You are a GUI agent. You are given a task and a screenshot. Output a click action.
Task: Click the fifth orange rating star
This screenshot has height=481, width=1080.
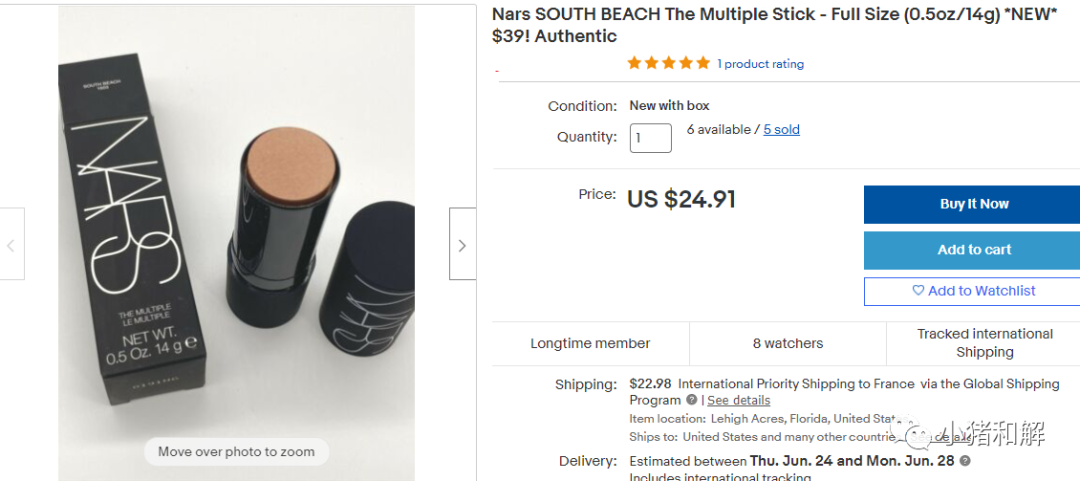coord(702,63)
